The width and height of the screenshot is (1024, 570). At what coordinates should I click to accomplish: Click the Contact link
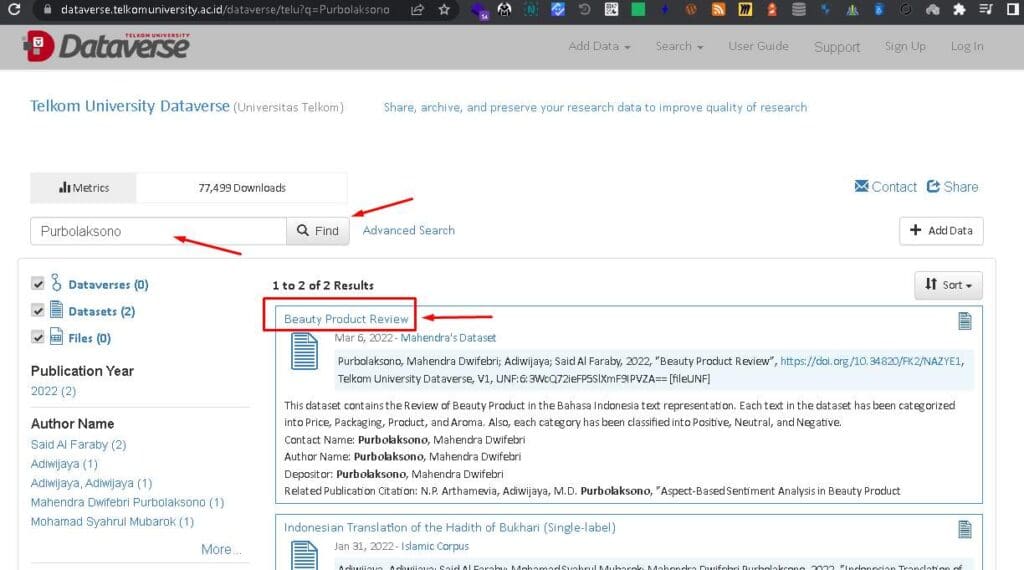[886, 187]
